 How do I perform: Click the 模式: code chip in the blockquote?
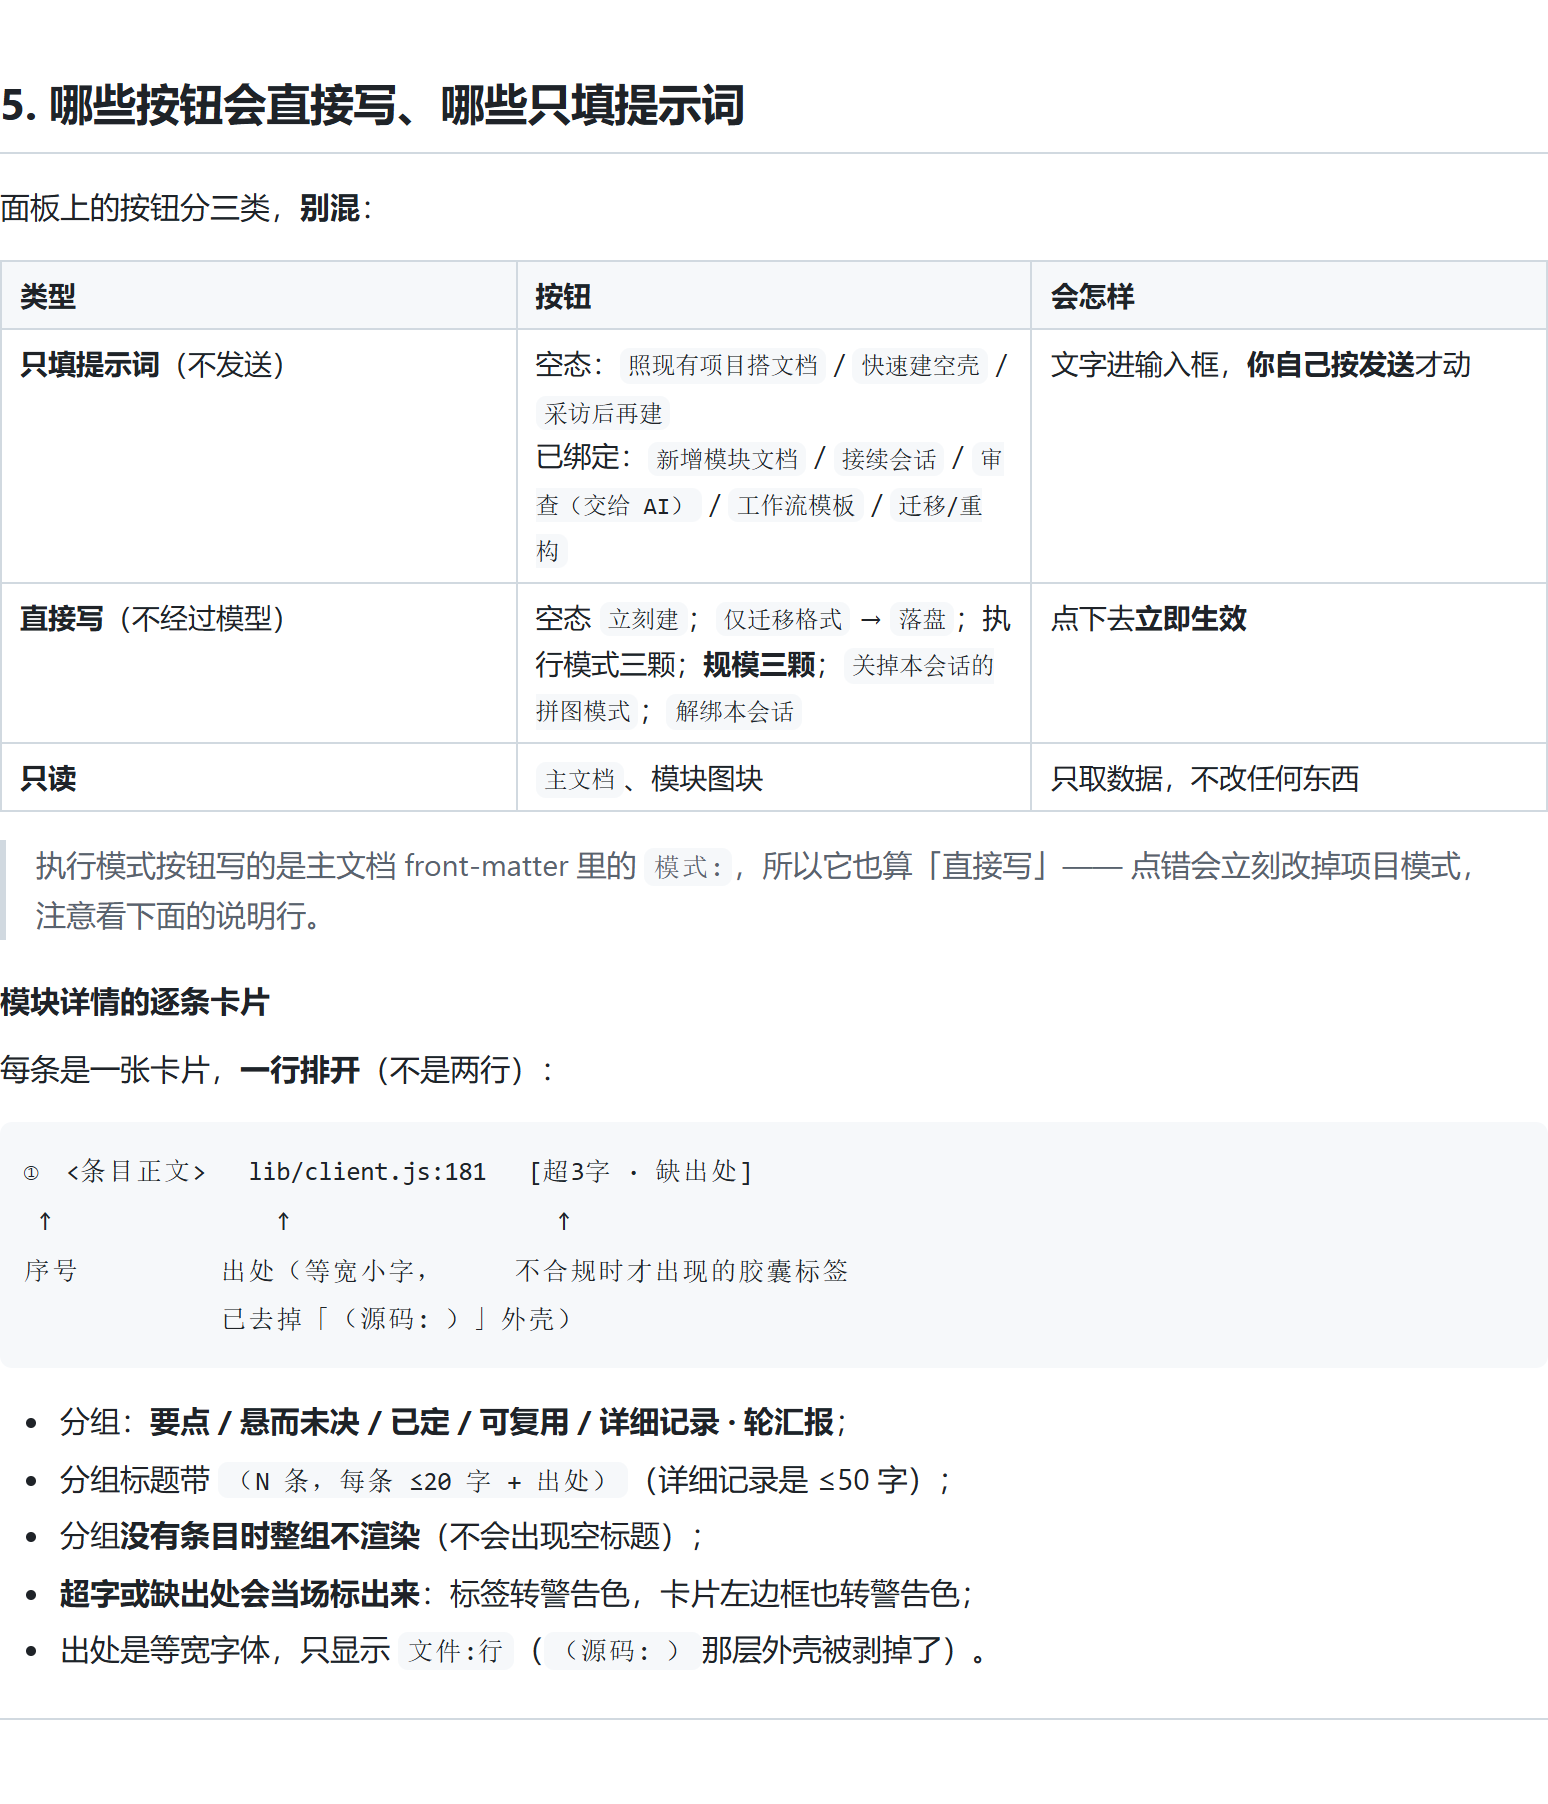tap(689, 866)
